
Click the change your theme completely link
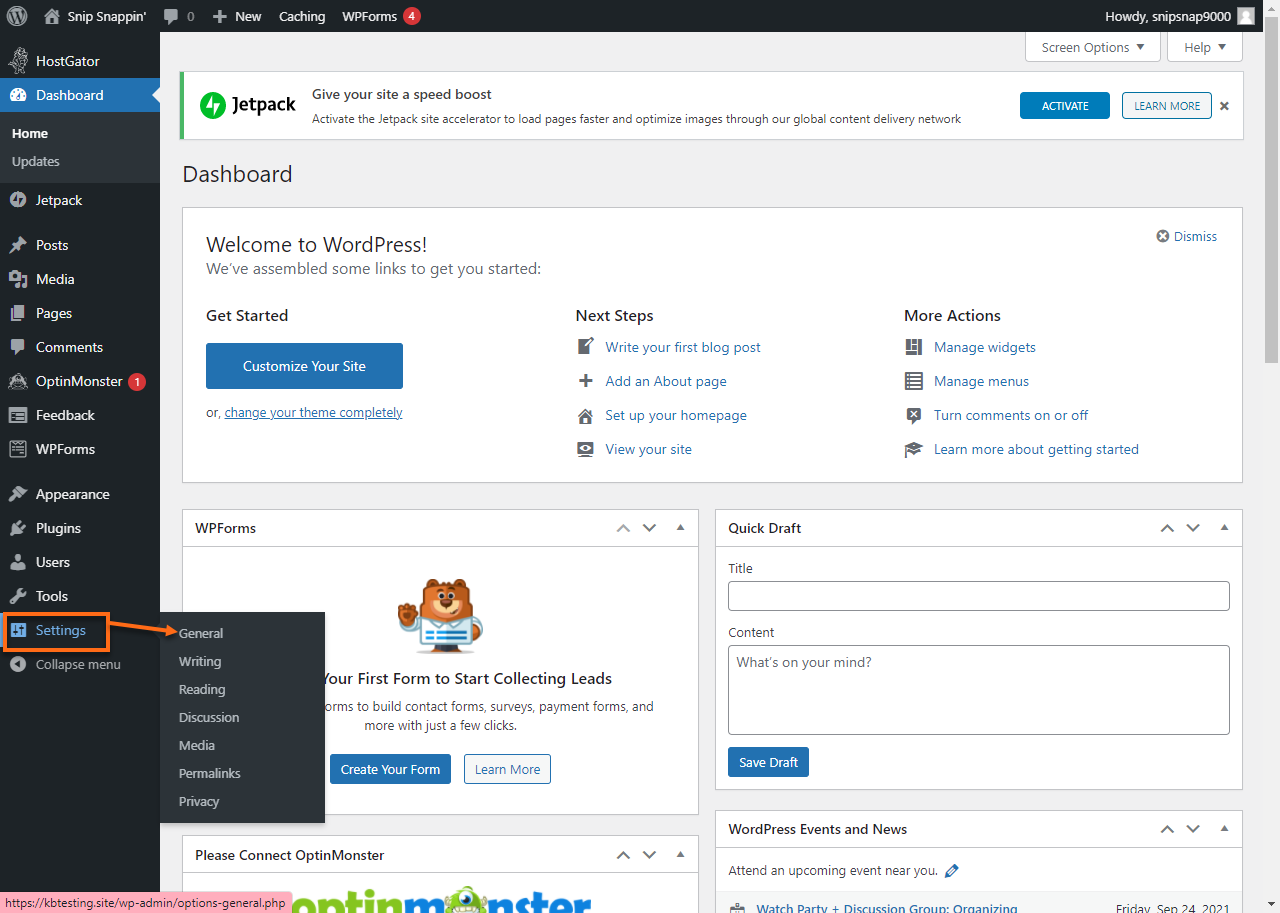(x=313, y=412)
